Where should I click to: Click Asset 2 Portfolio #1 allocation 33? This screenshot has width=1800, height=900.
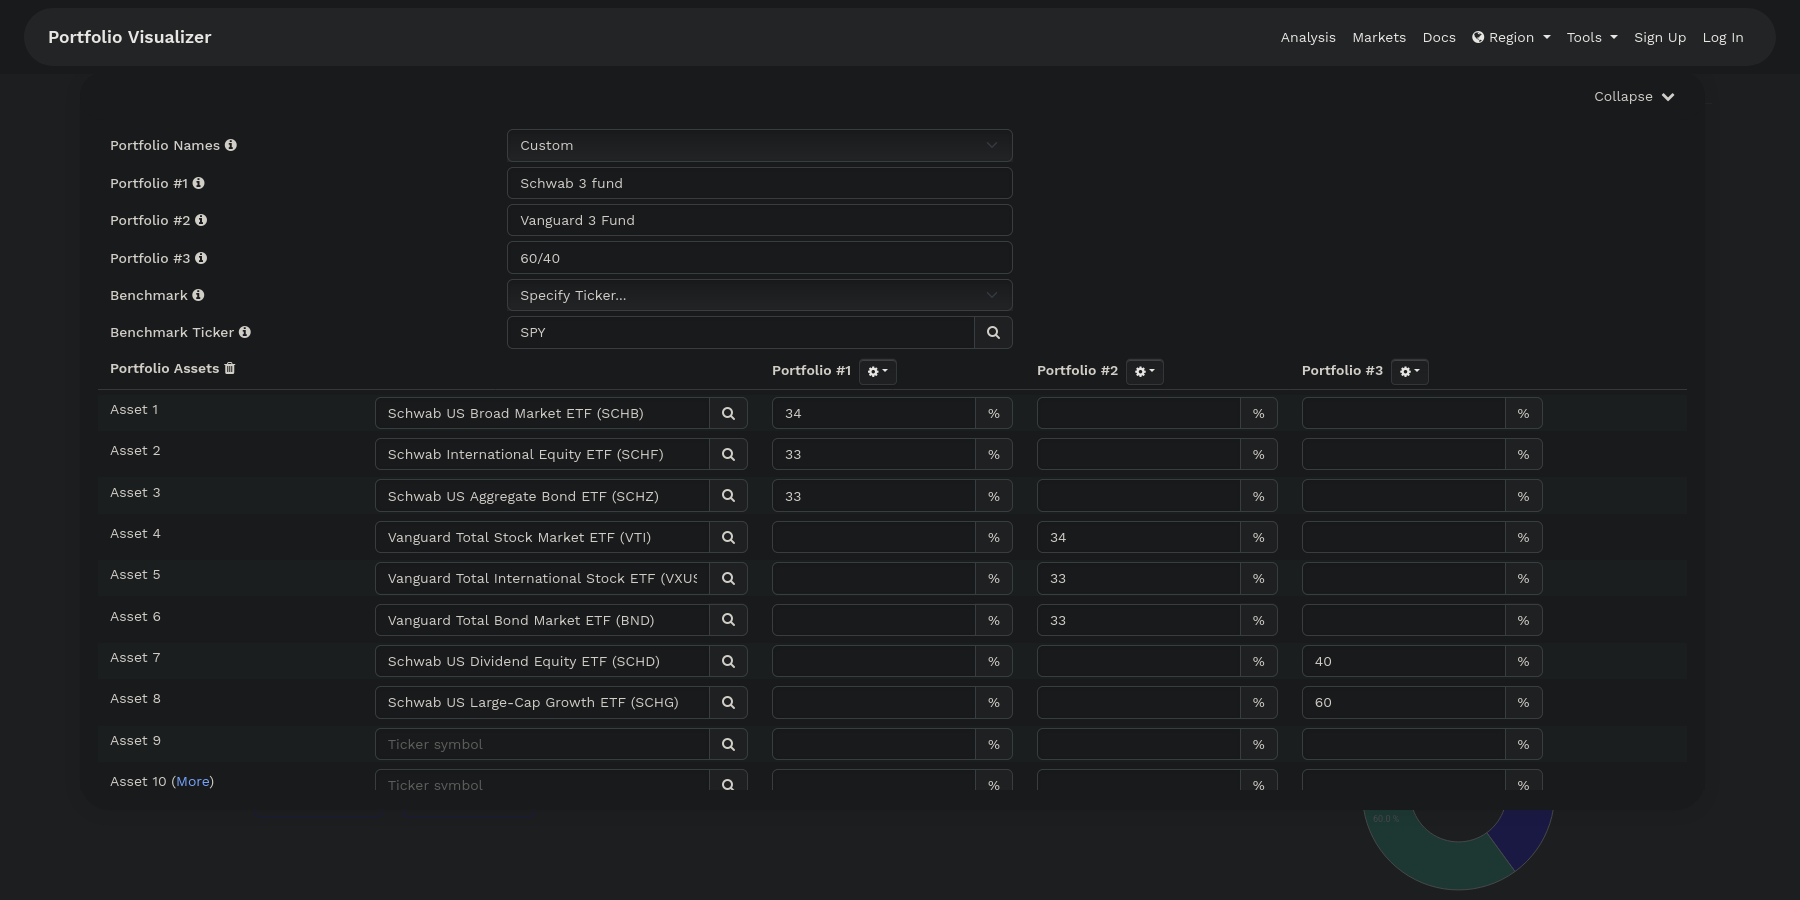(x=874, y=454)
